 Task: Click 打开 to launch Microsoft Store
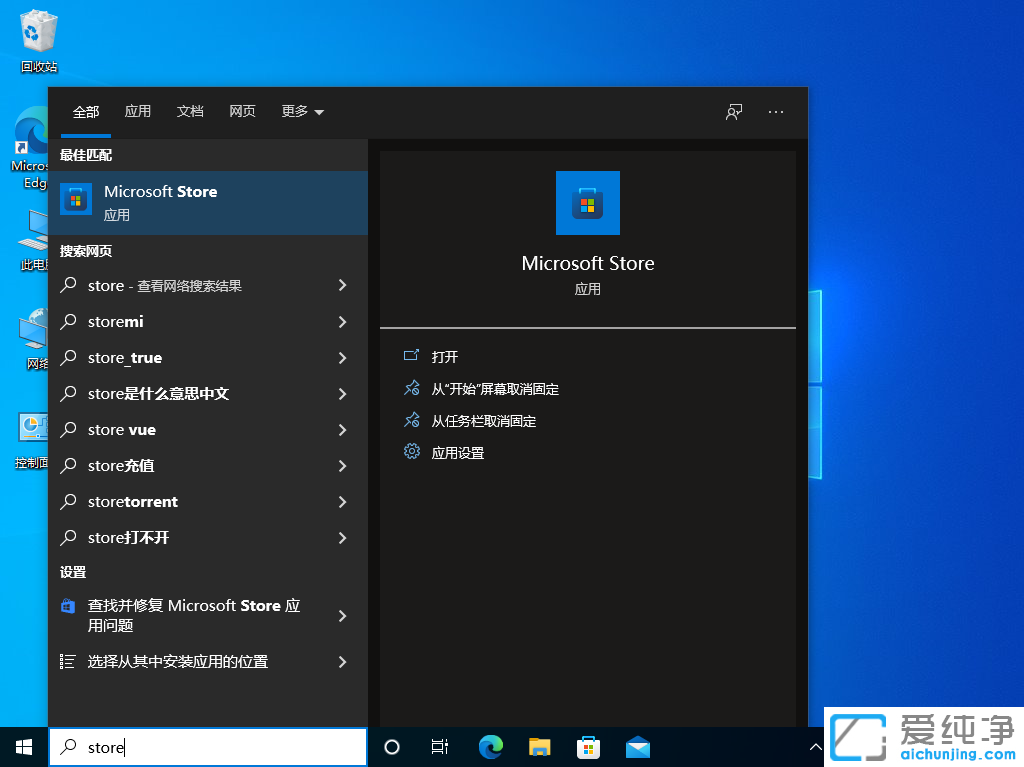[x=443, y=356]
